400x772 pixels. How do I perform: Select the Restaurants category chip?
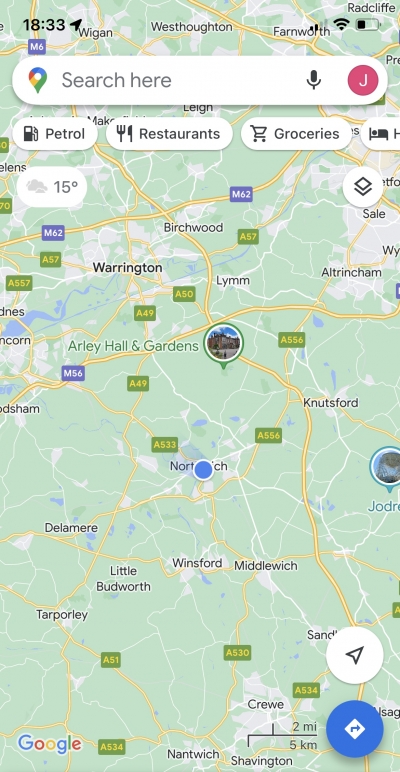pos(169,134)
